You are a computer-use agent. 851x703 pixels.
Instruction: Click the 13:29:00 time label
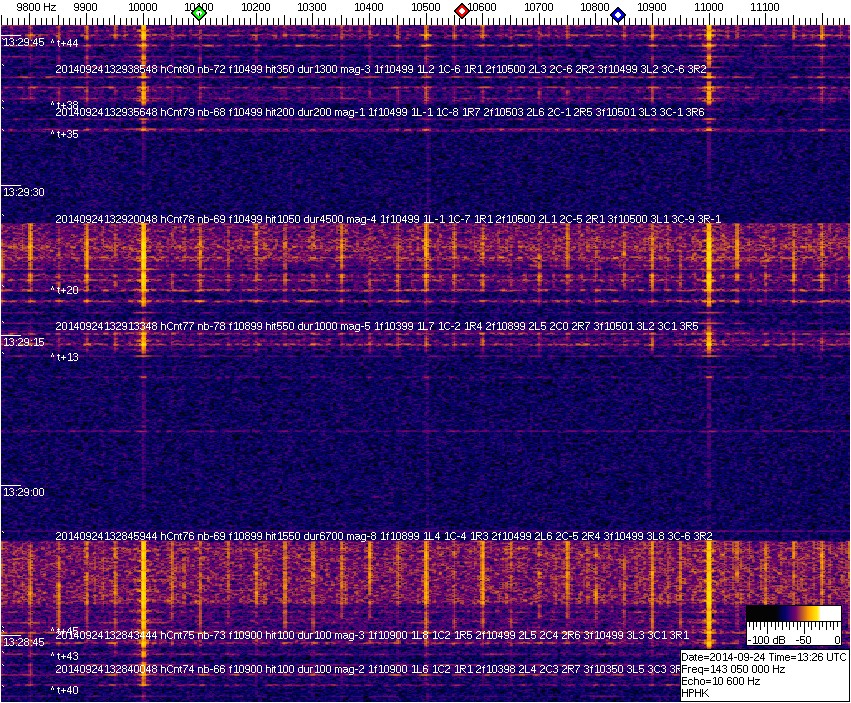click(x=23, y=492)
